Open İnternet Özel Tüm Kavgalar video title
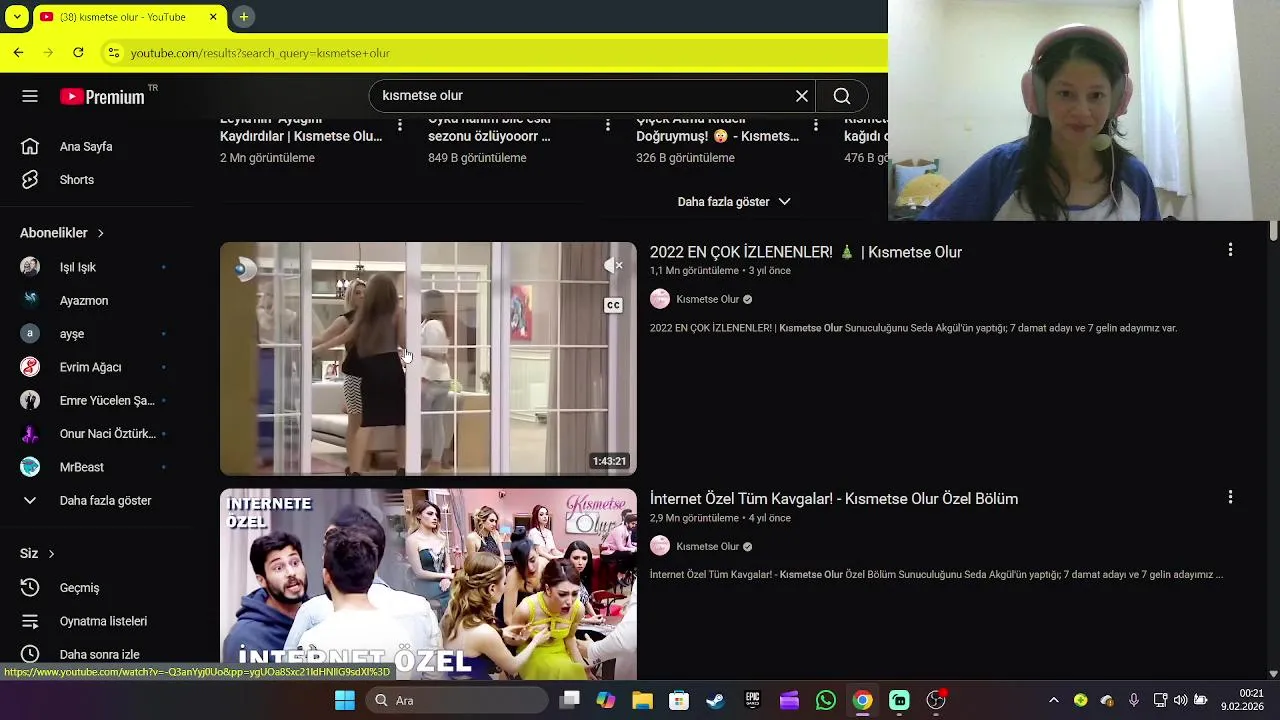Viewport: 1280px width, 720px height. (834, 499)
